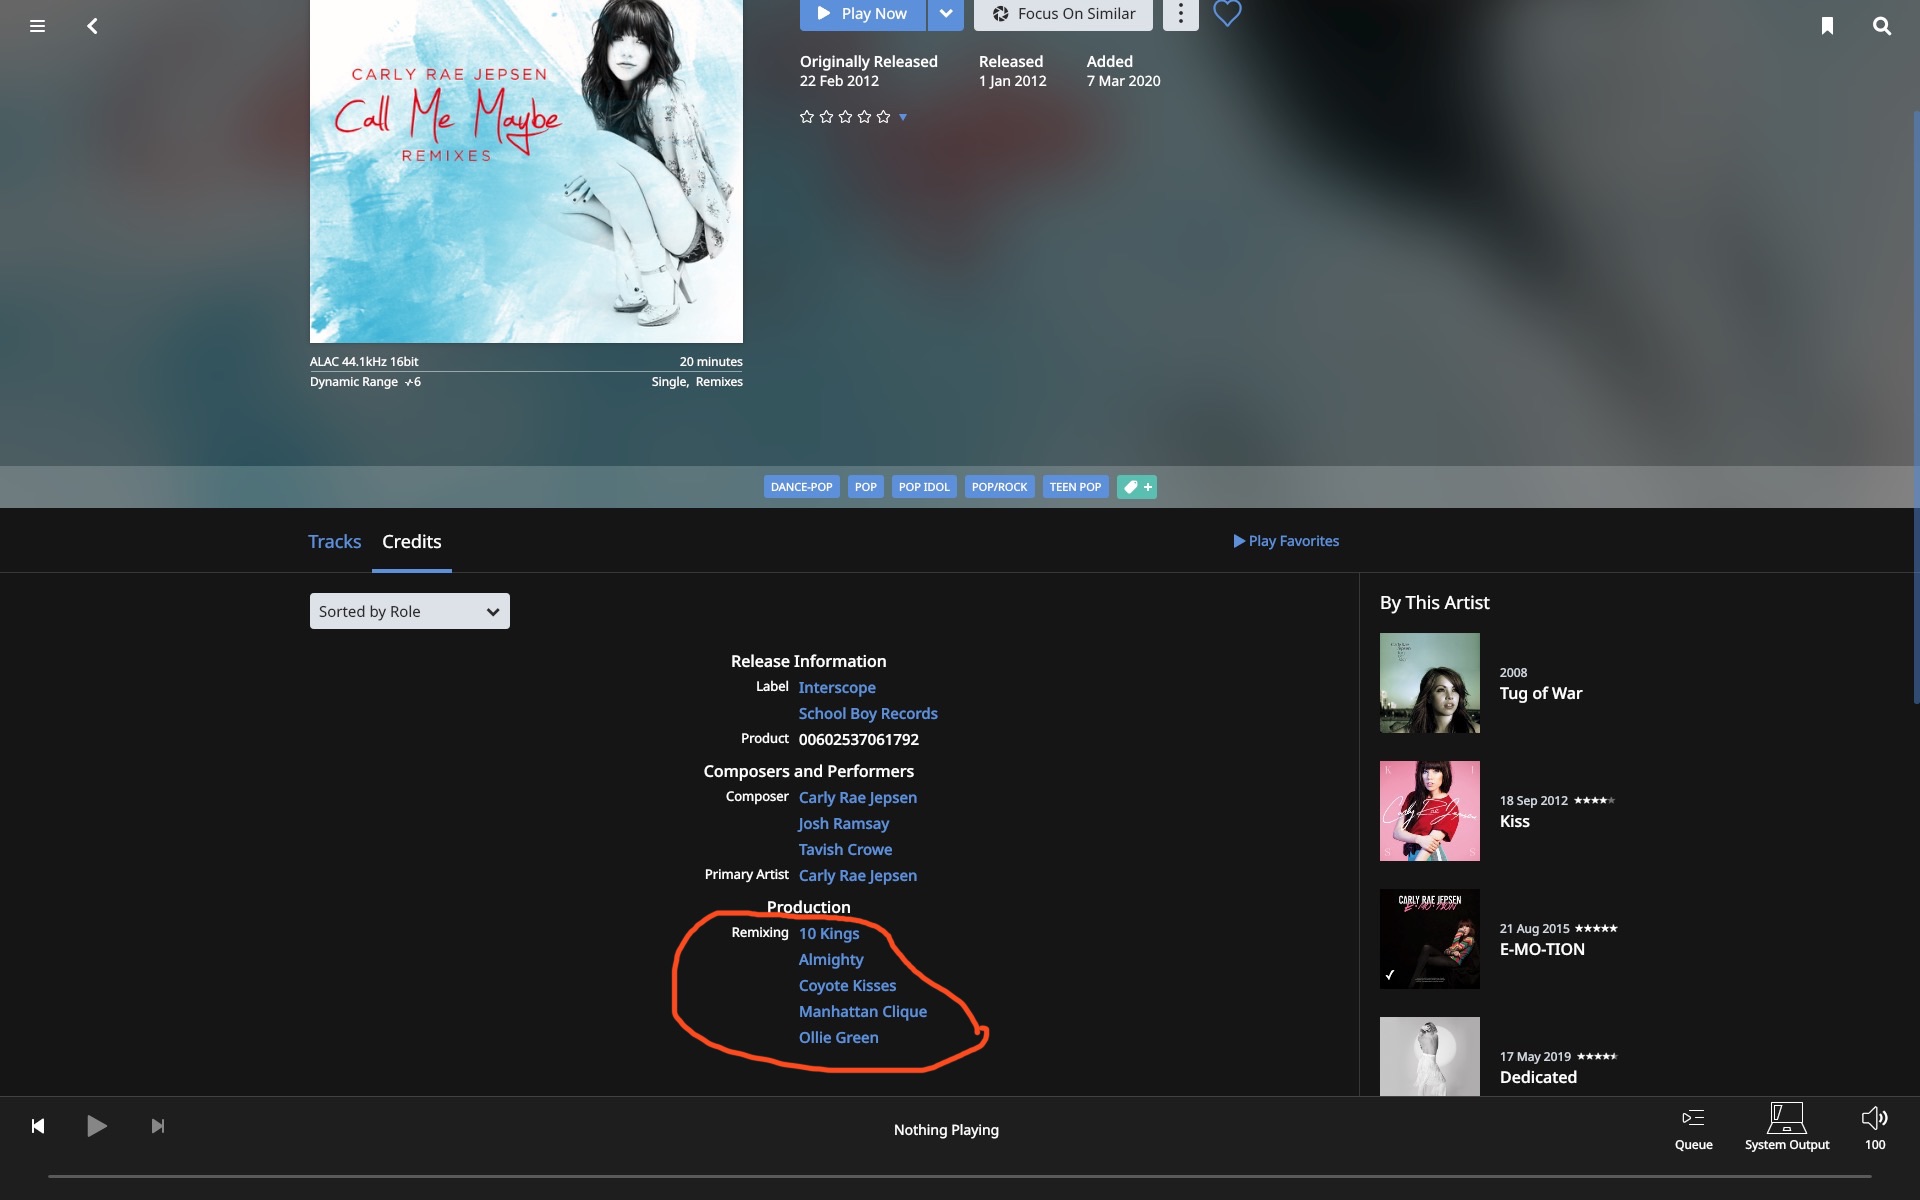
Task: Open composer Carly Rae Jepsen link
Action: [x=858, y=797]
